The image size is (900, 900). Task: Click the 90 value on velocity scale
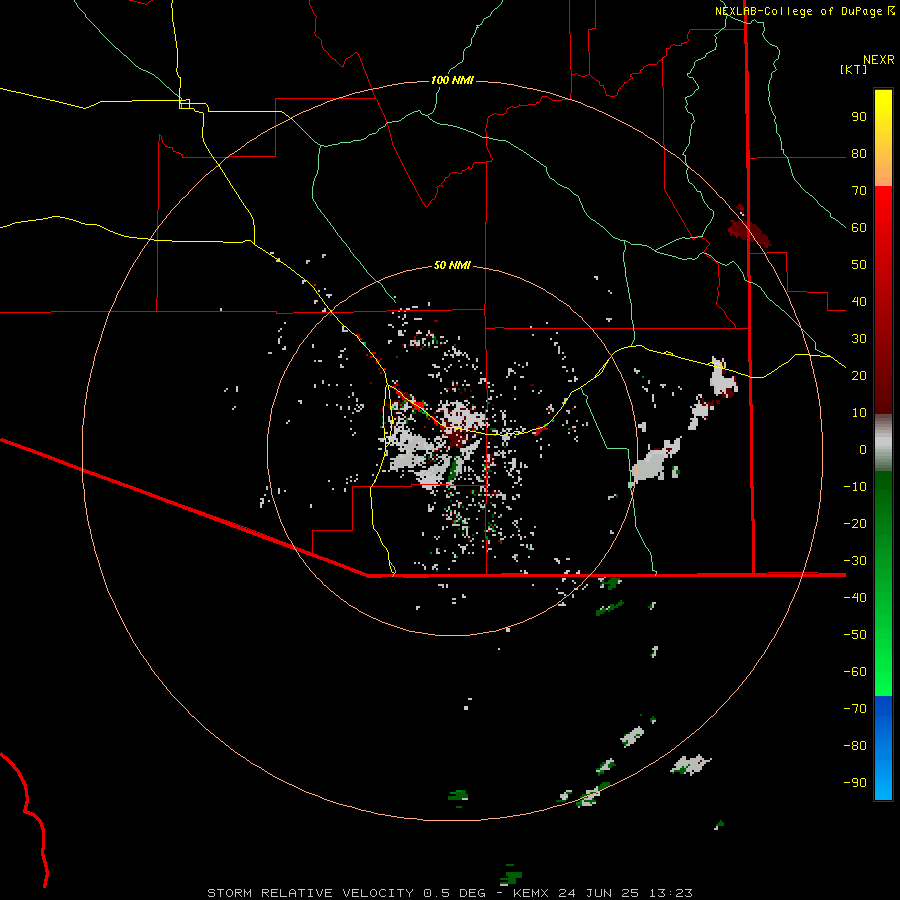[x=859, y=117]
